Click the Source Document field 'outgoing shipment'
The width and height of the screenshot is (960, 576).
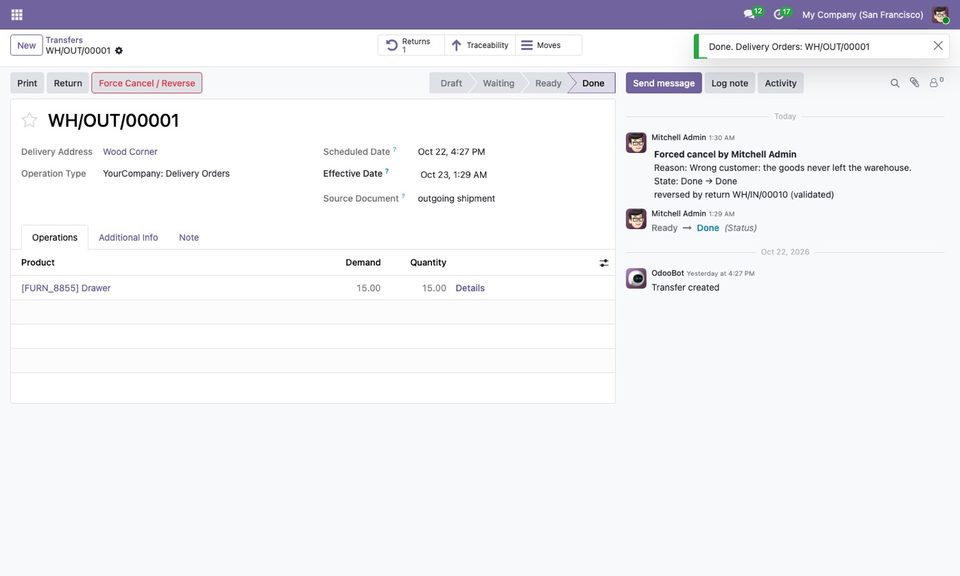point(456,198)
